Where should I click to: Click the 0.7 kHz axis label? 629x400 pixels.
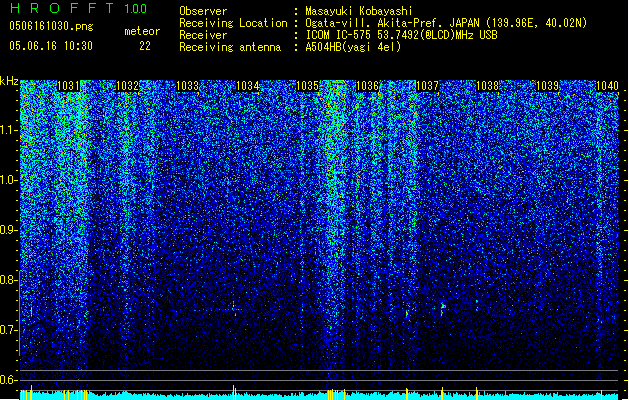tap(8, 330)
